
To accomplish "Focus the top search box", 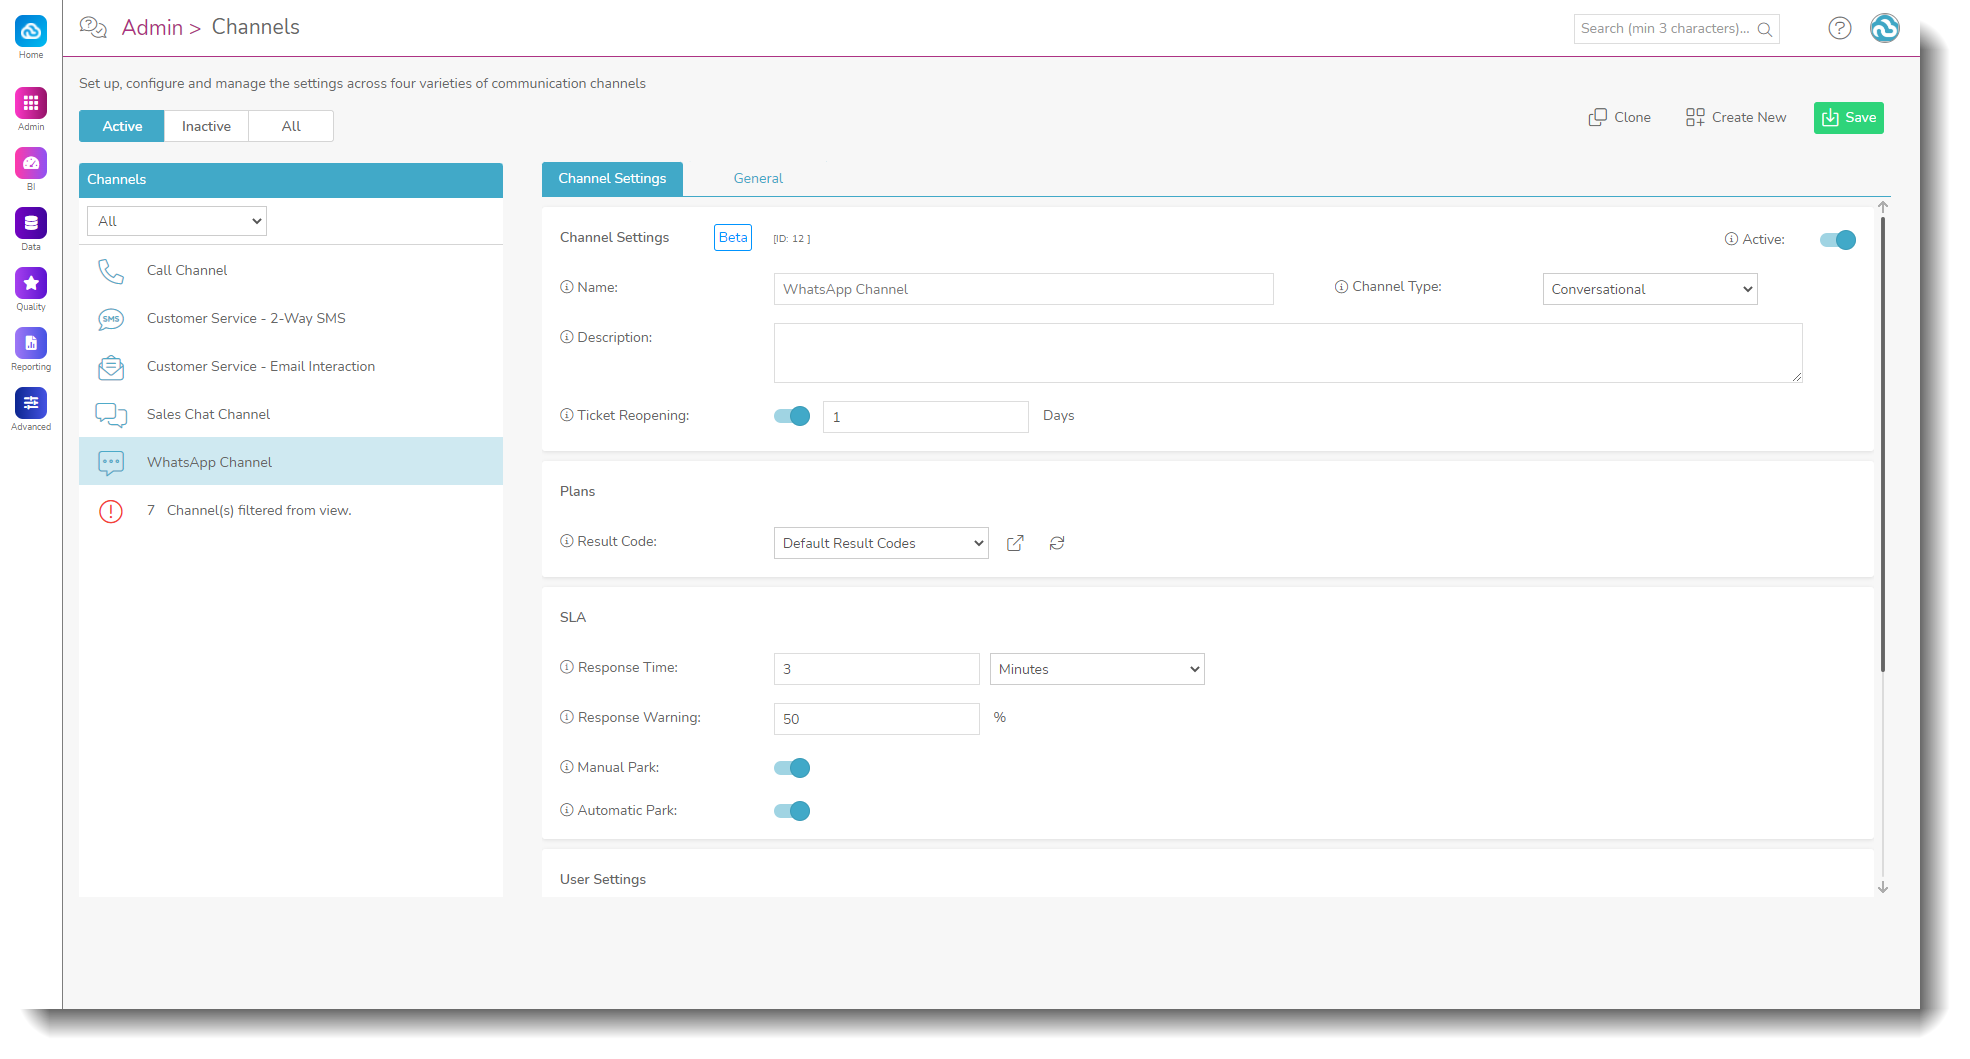I will tap(1677, 29).
